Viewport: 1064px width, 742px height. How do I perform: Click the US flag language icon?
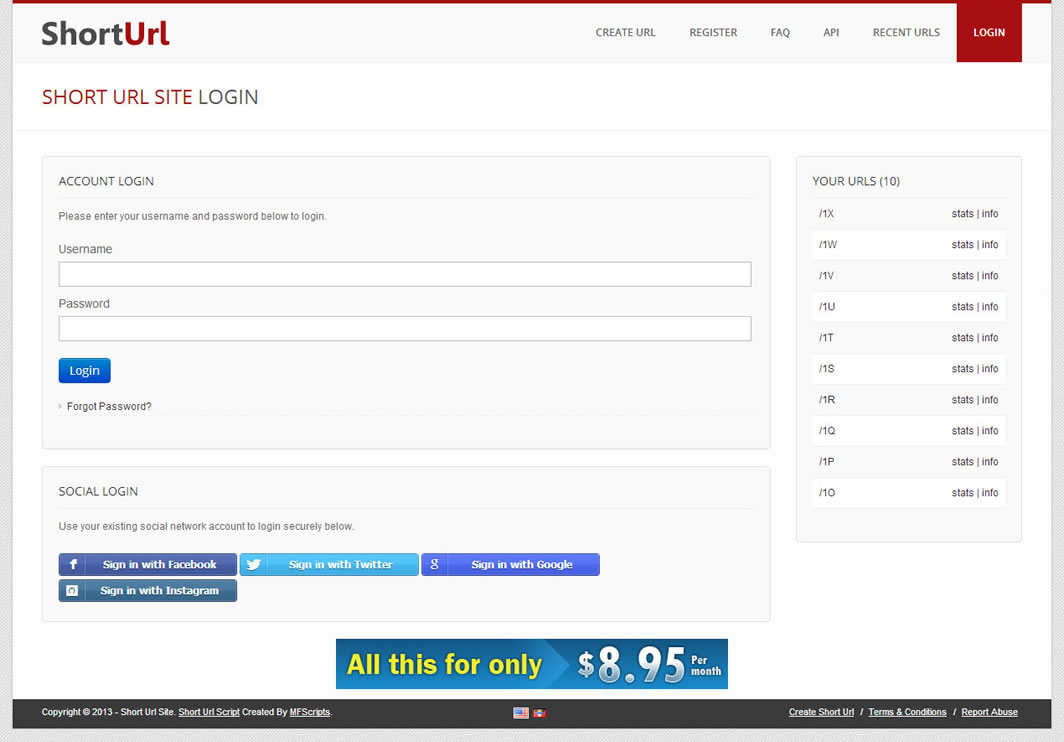tap(520, 713)
